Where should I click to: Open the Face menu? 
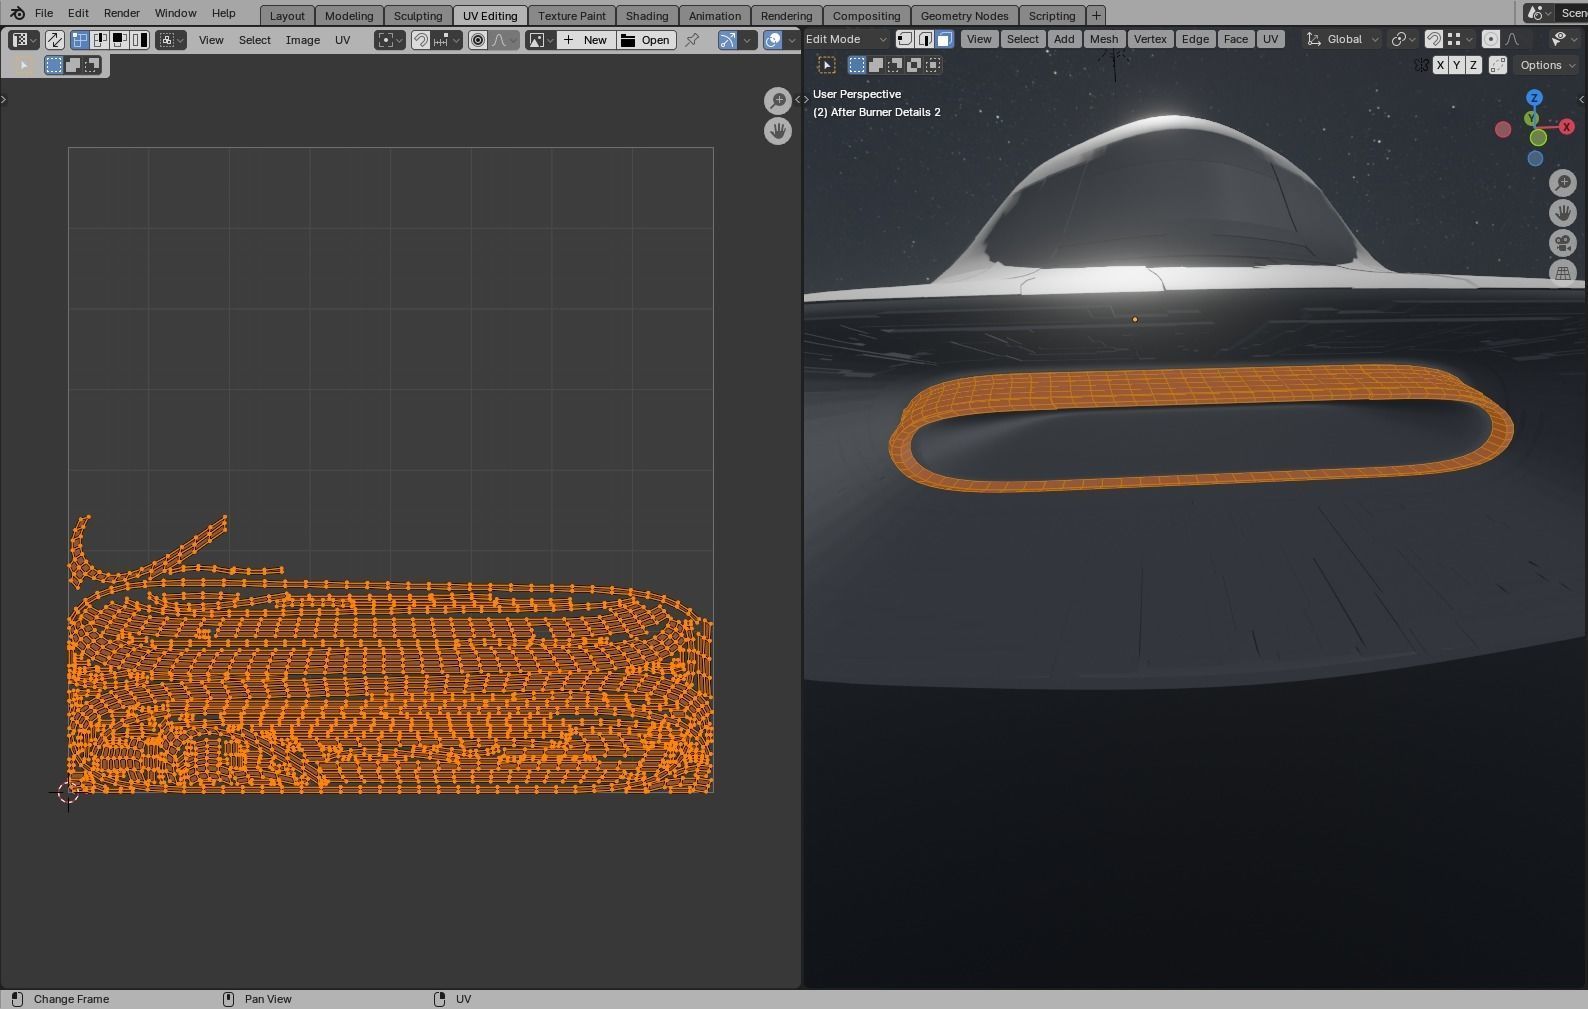[1236, 39]
